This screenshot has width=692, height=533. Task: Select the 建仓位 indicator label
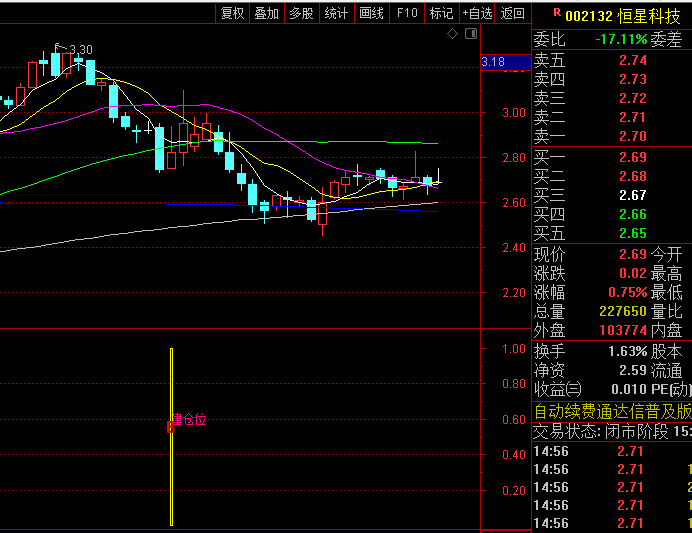pos(190,419)
